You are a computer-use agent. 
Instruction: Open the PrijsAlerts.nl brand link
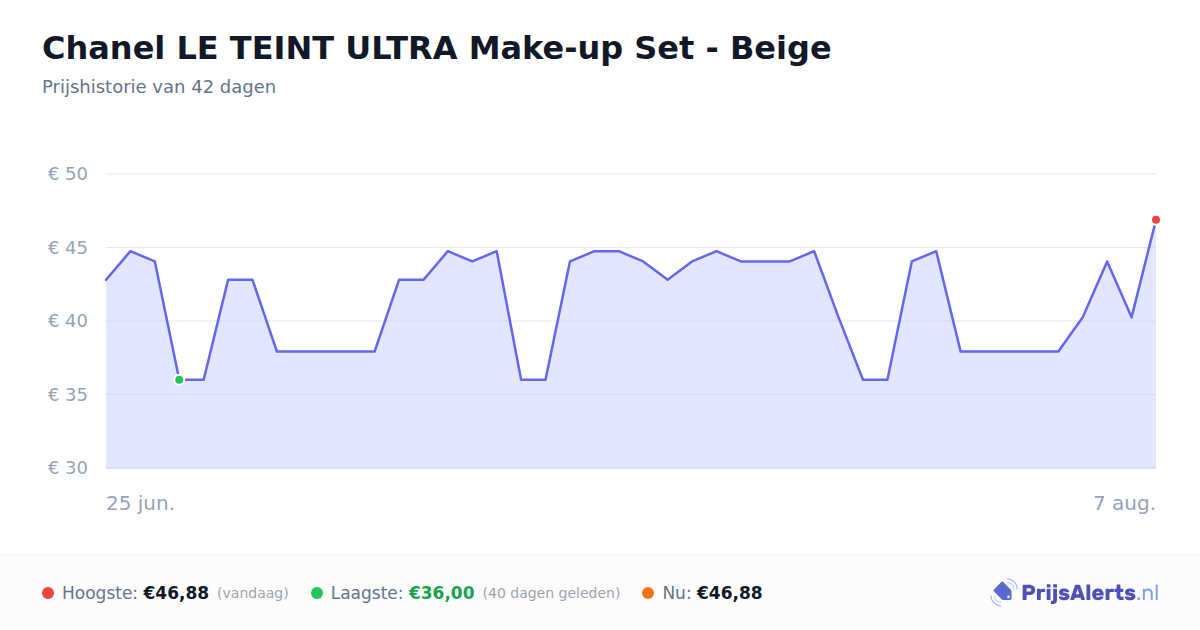1075,593
